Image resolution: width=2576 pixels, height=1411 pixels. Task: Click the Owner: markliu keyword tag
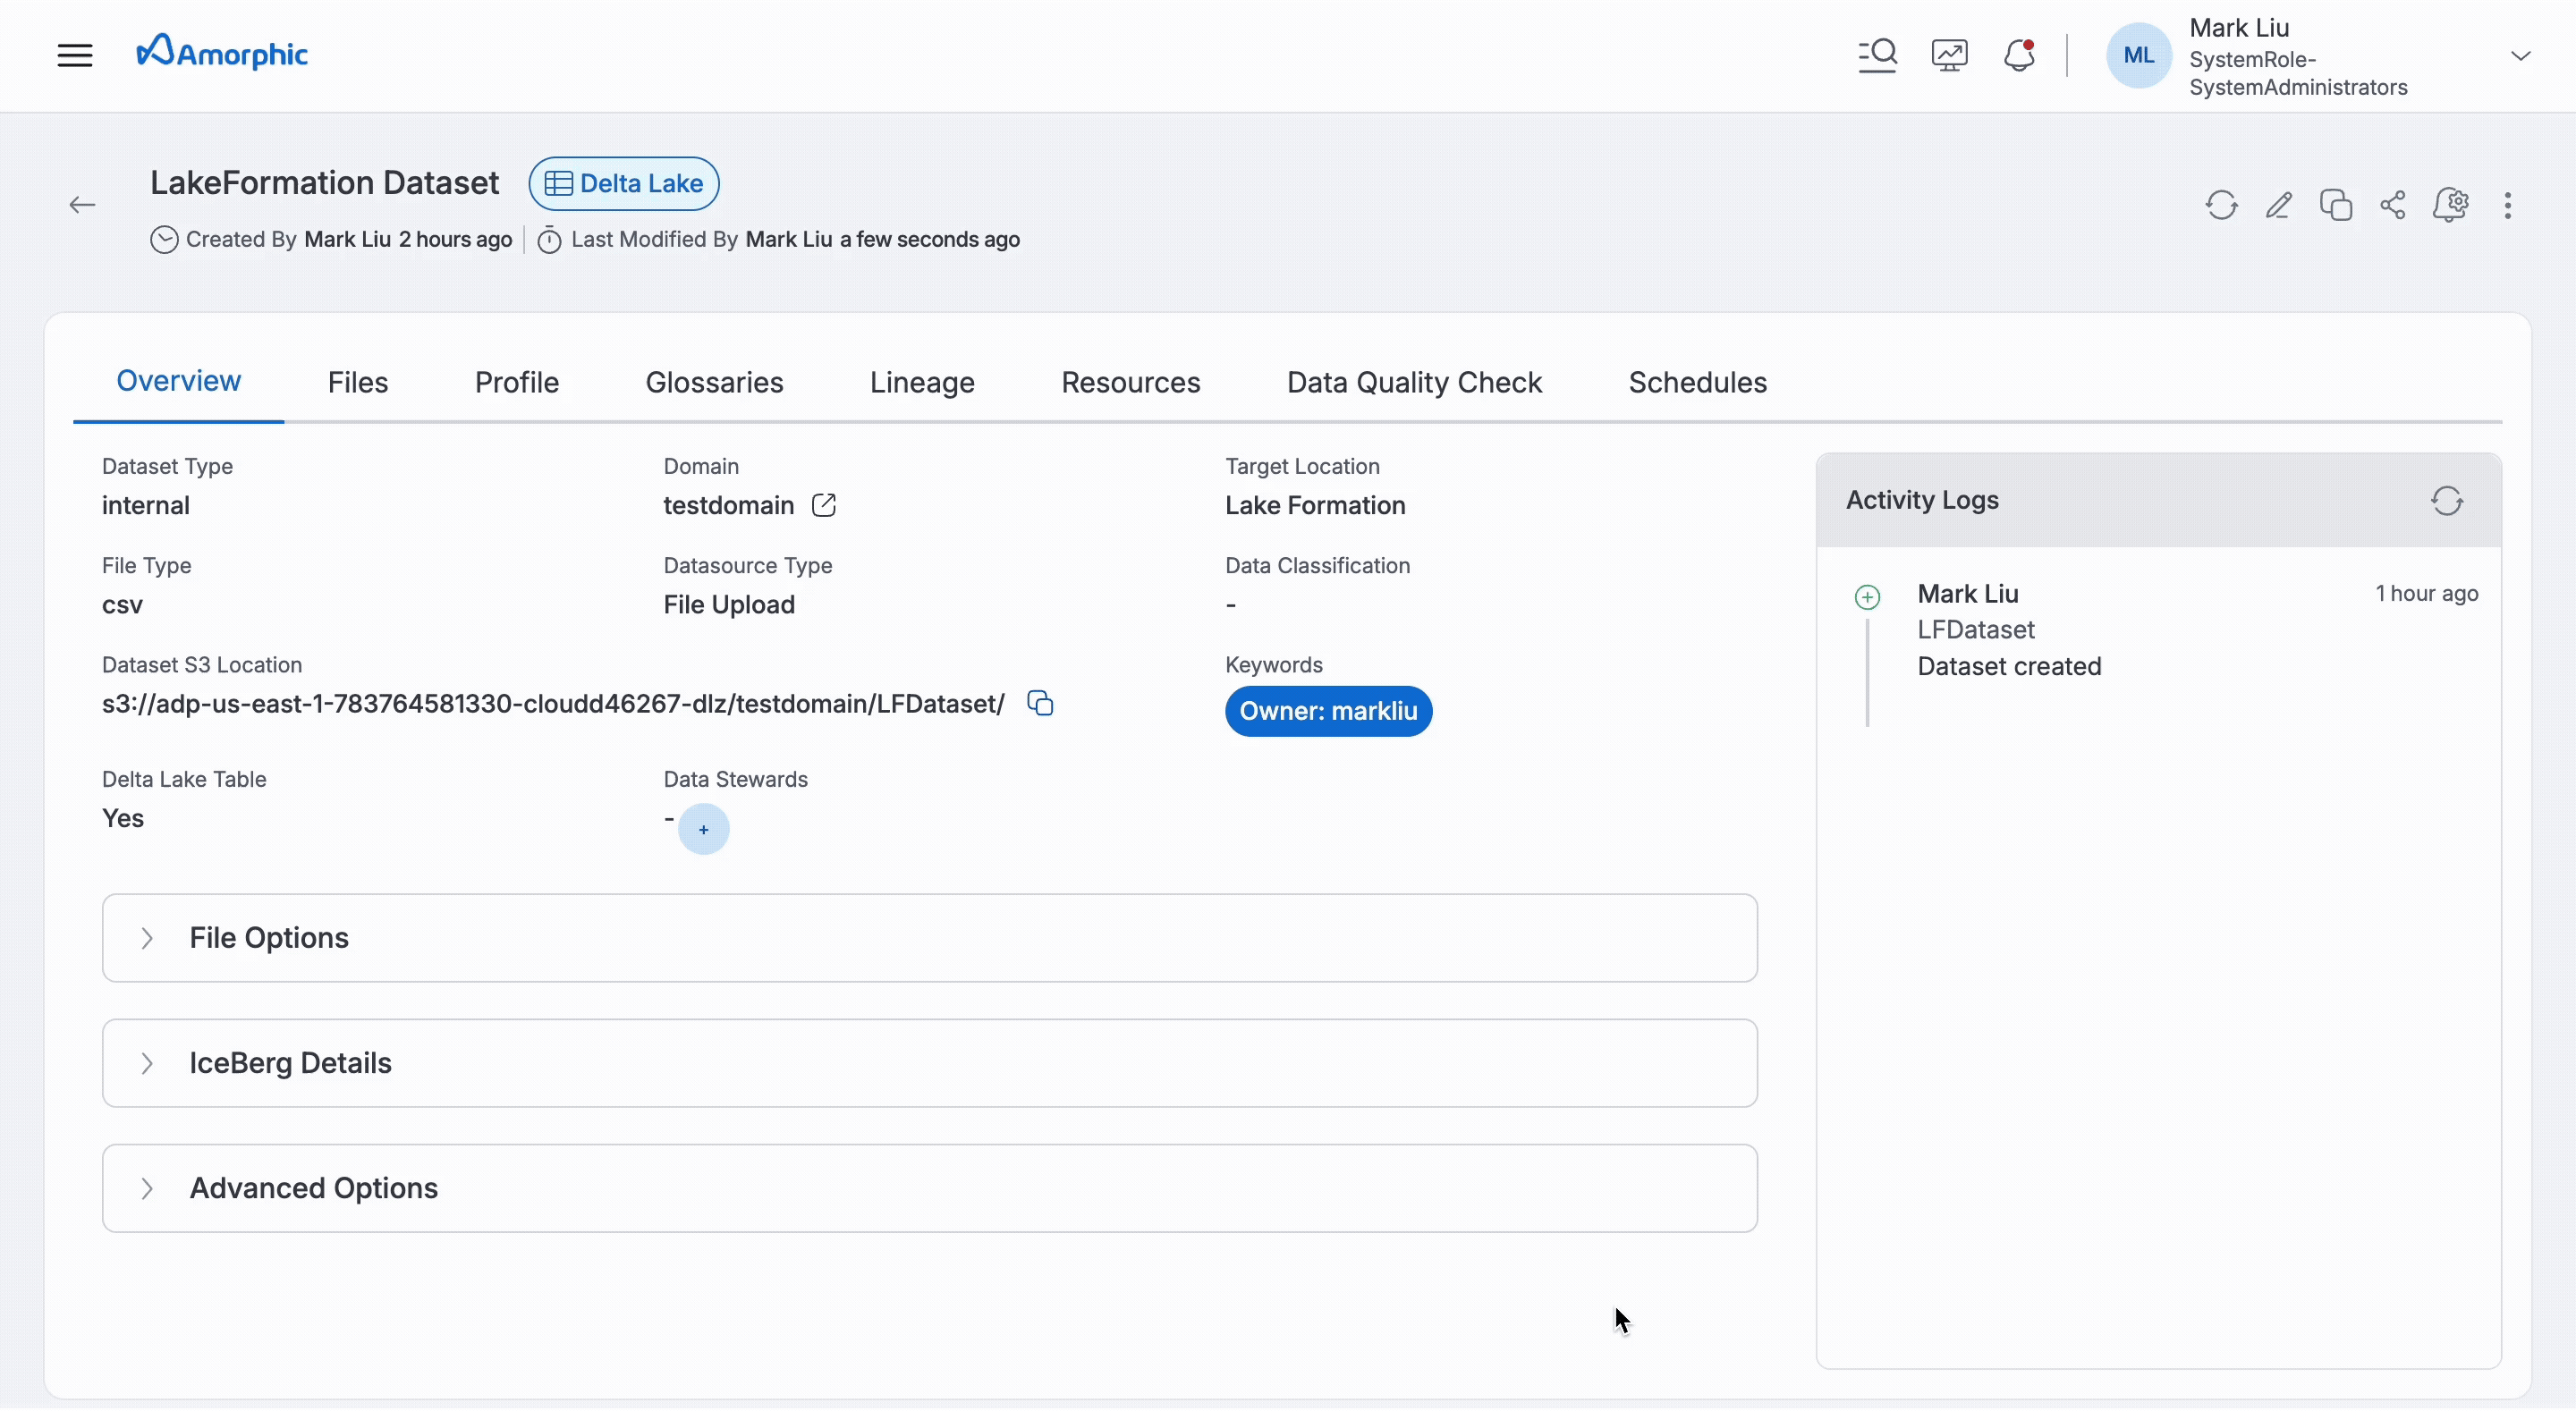tap(1327, 712)
